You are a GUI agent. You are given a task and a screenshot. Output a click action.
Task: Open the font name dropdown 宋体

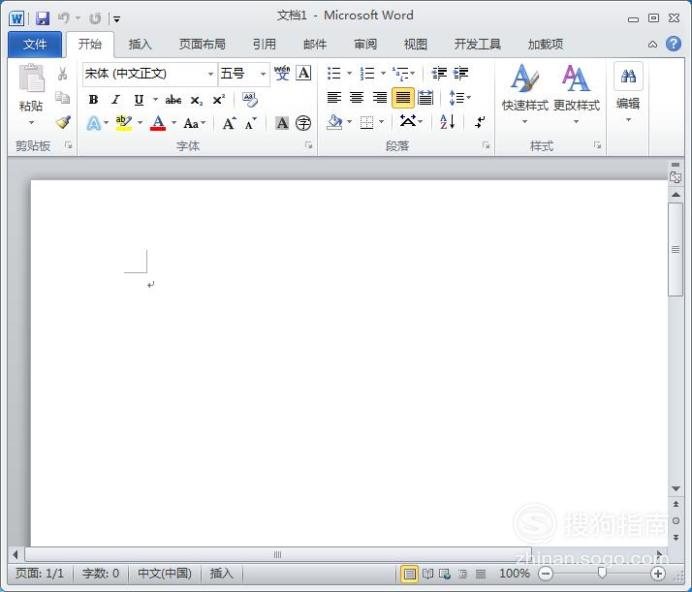click(x=211, y=74)
